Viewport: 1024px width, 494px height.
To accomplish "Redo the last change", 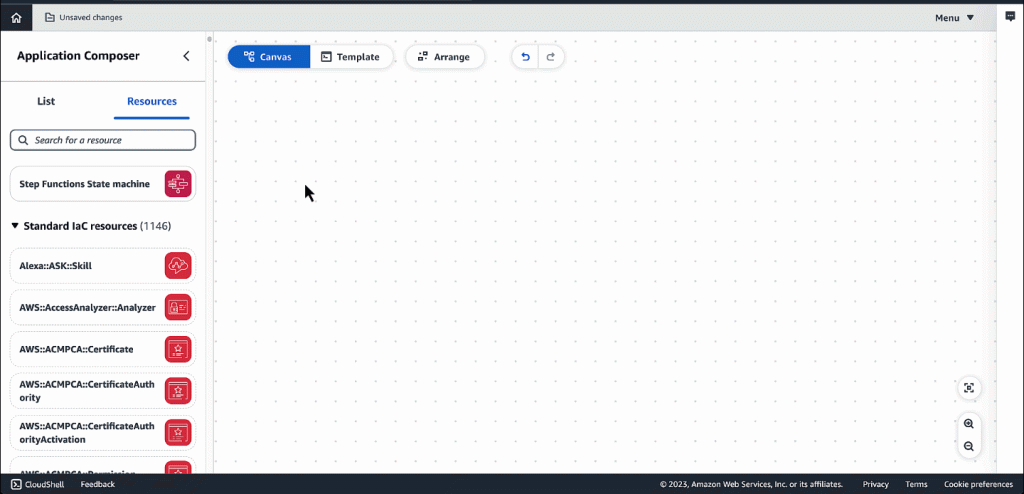I will [x=551, y=57].
